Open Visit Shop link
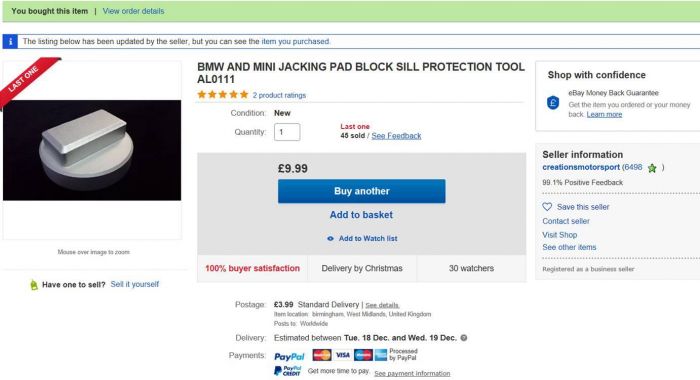This screenshot has width=700, height=380. pyautogui.click(x=560, y=234)
